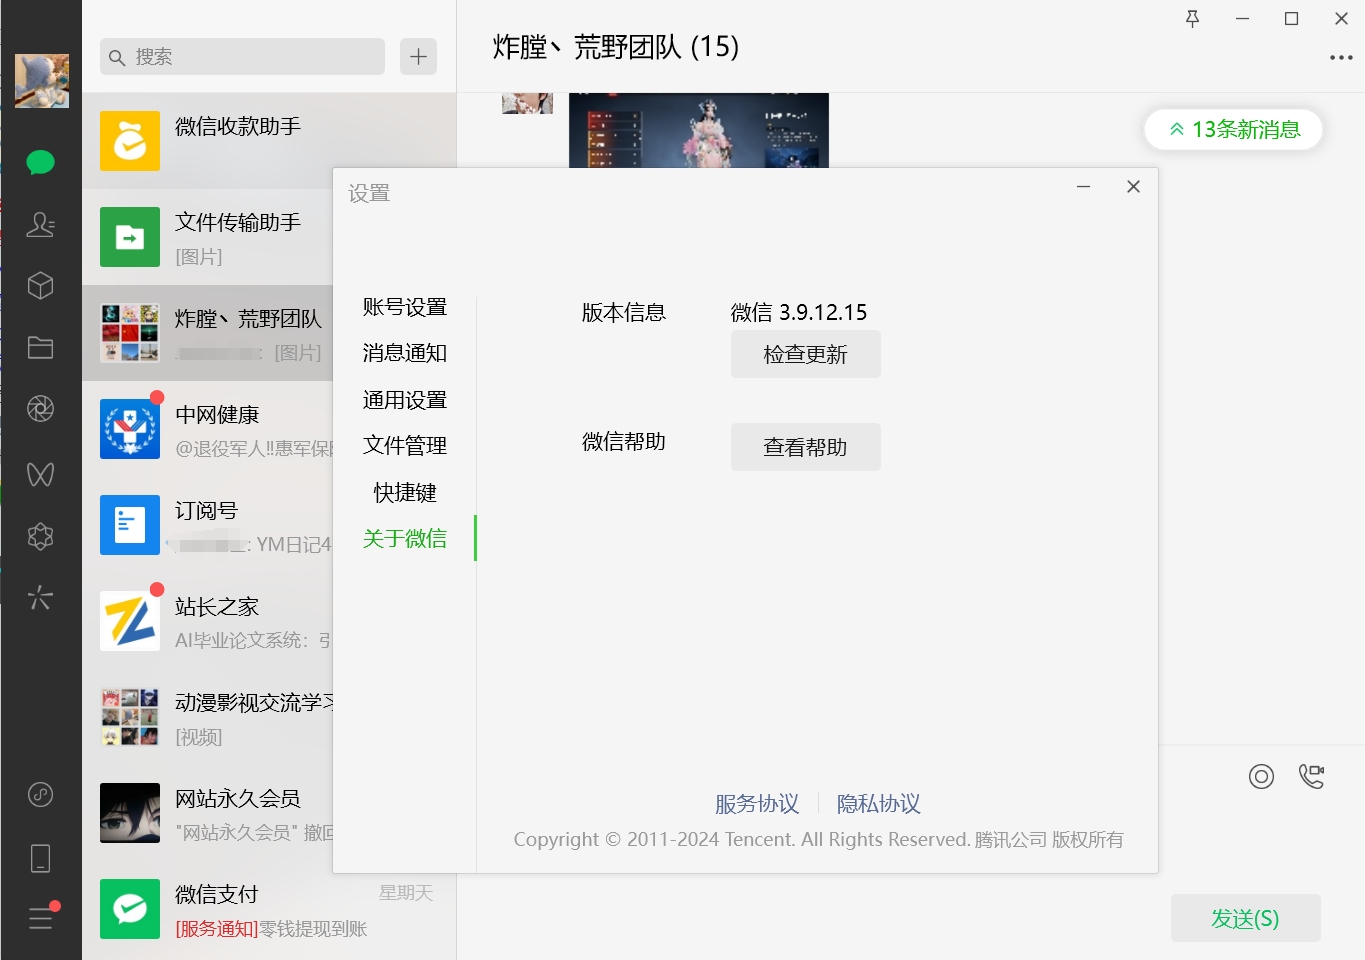1365x960 pixels.
Task: Open the Top Stories hexagon icon
Action: coord(40,536)
